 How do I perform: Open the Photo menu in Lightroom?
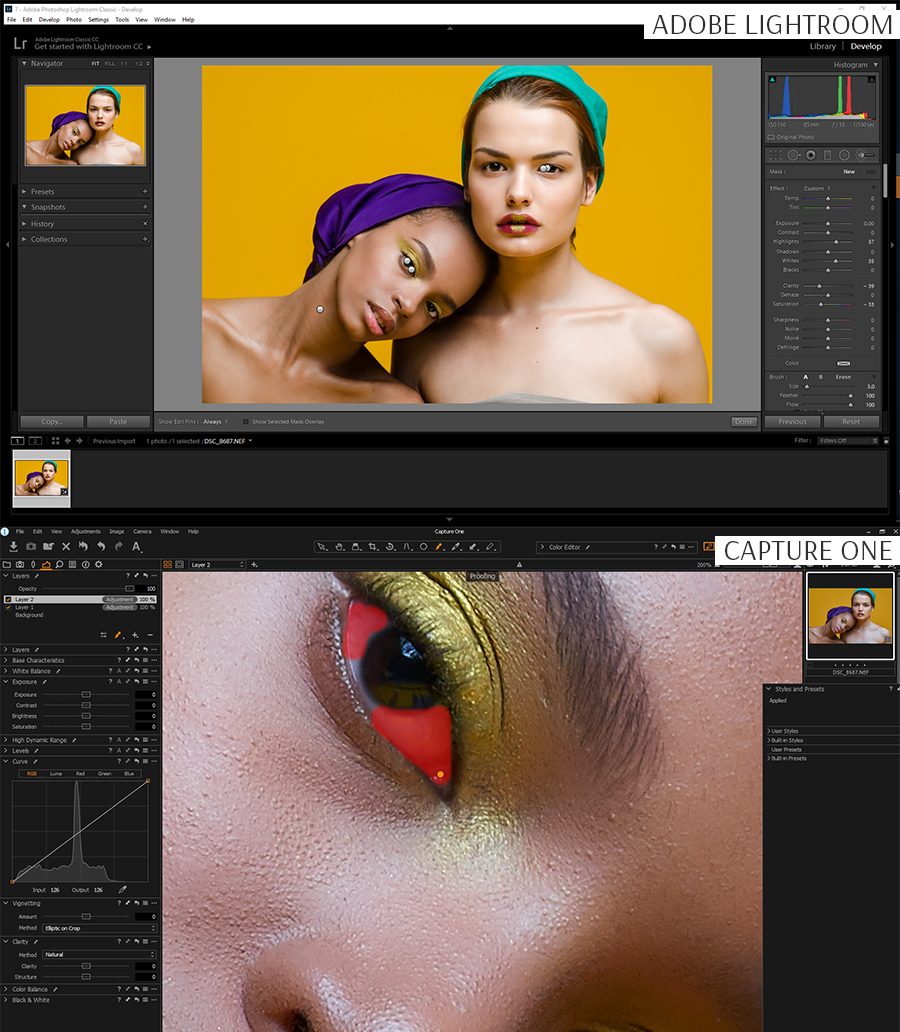coord(74,20)
